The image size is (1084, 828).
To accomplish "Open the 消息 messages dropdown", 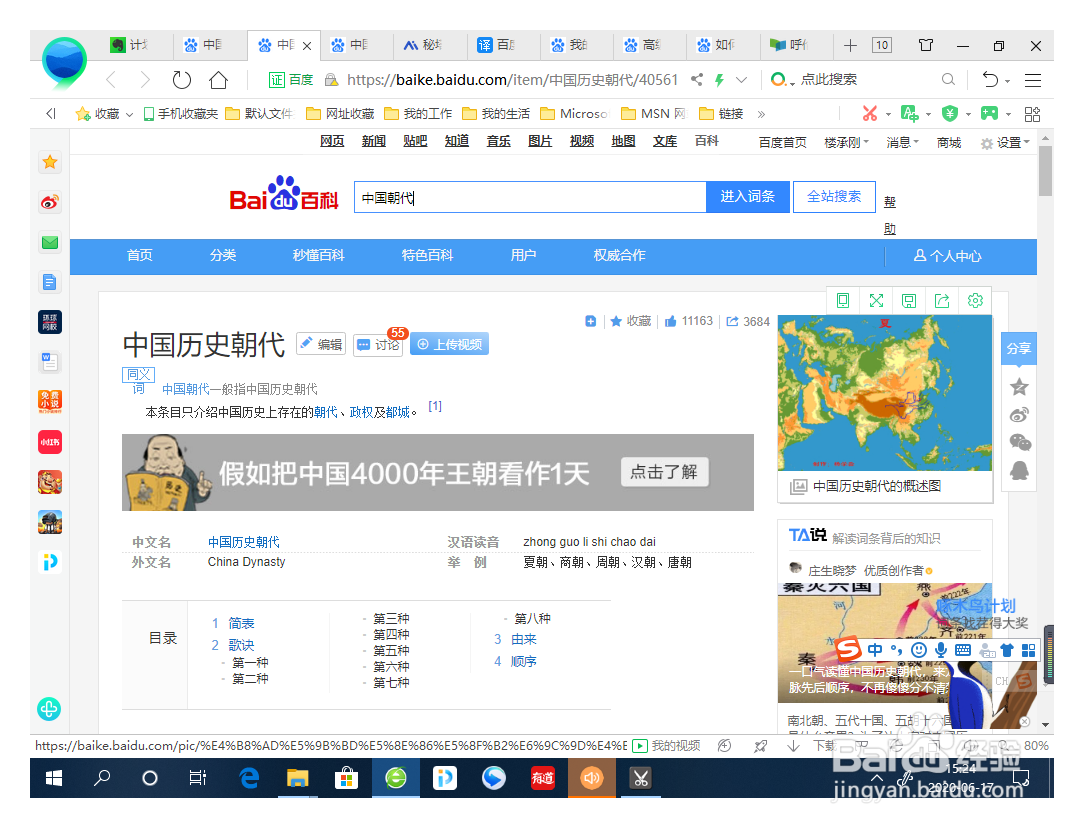I will (902, 142).
